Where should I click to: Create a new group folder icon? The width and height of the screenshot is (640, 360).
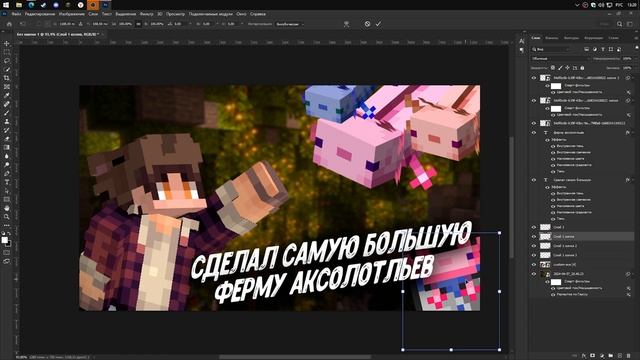(611, 356)
